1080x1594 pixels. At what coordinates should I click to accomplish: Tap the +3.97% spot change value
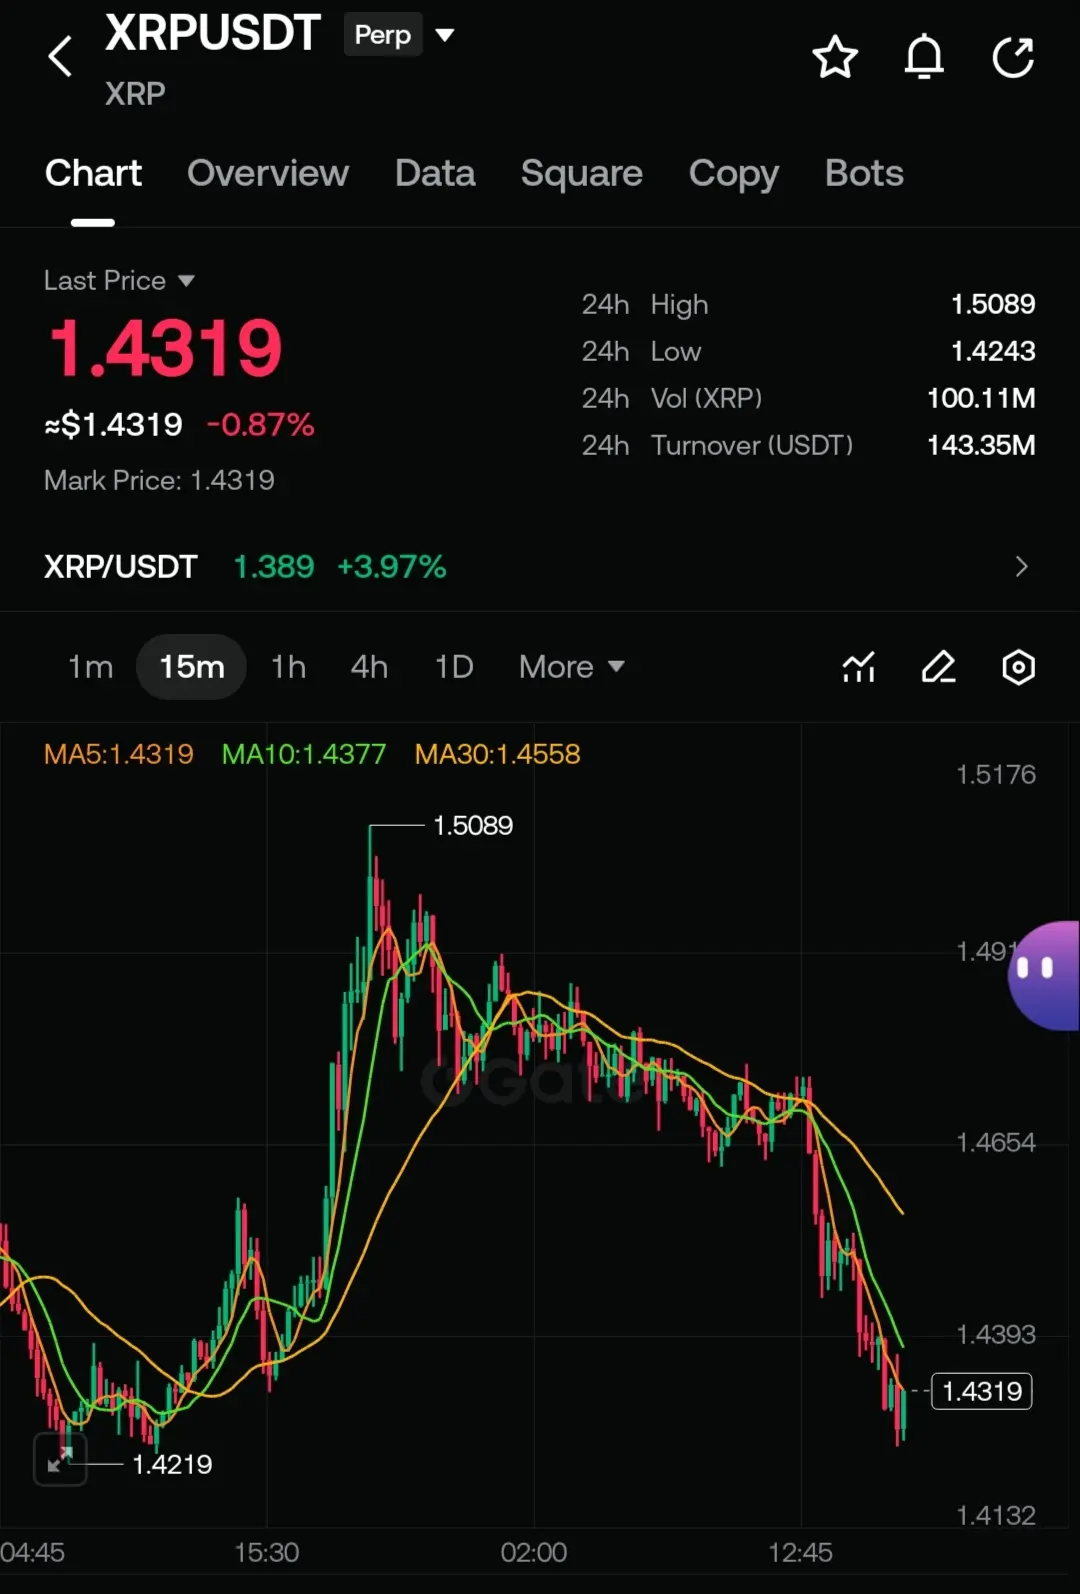tap(391, 567)
